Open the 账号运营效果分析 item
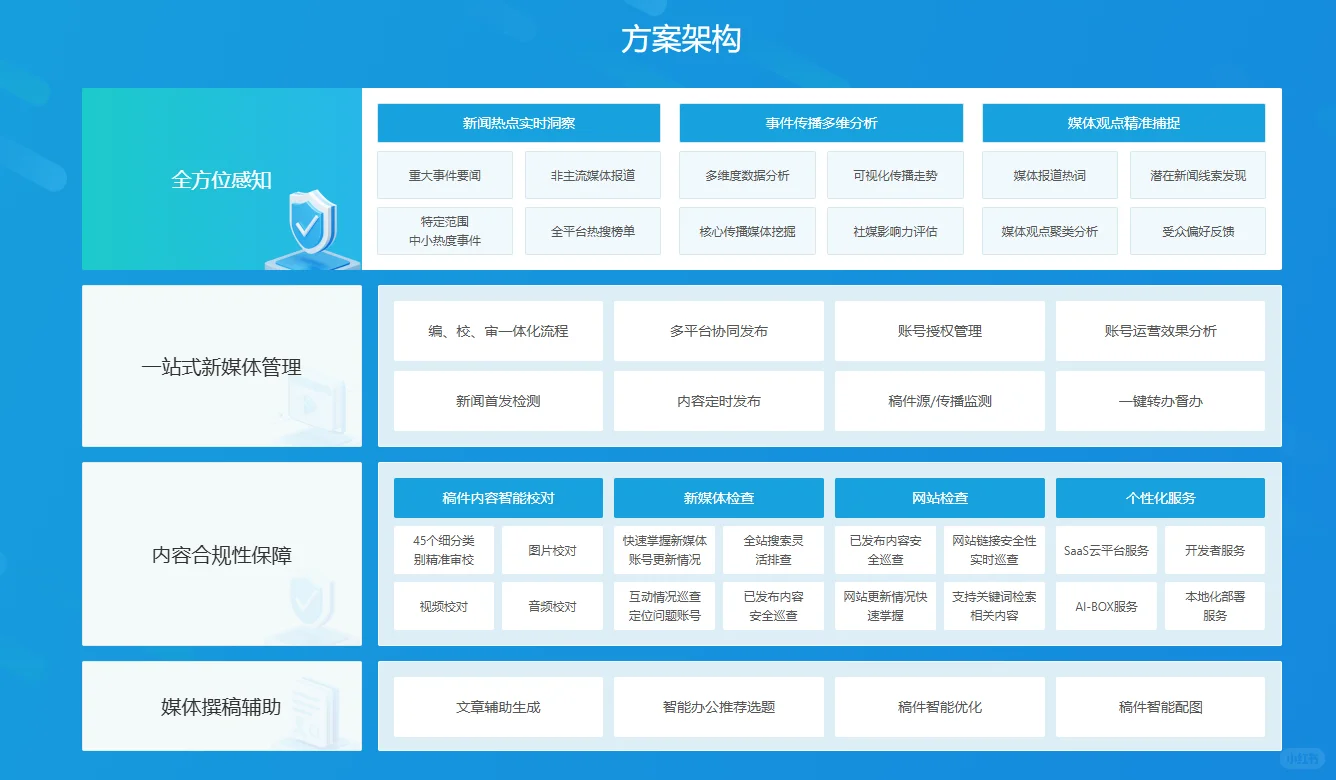The height and width of the screenshot is (780, 1336). tap(1160, 331)
